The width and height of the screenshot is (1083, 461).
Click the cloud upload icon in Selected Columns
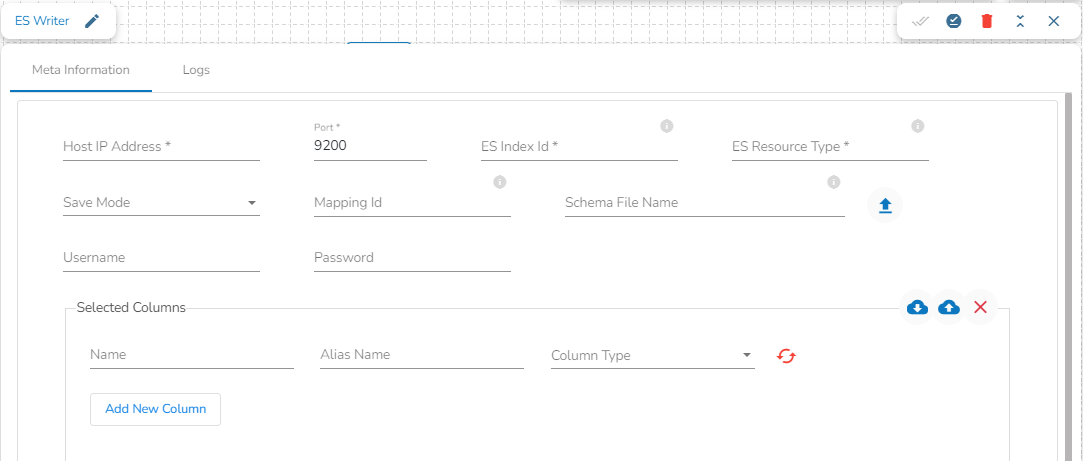pos(949,307)
